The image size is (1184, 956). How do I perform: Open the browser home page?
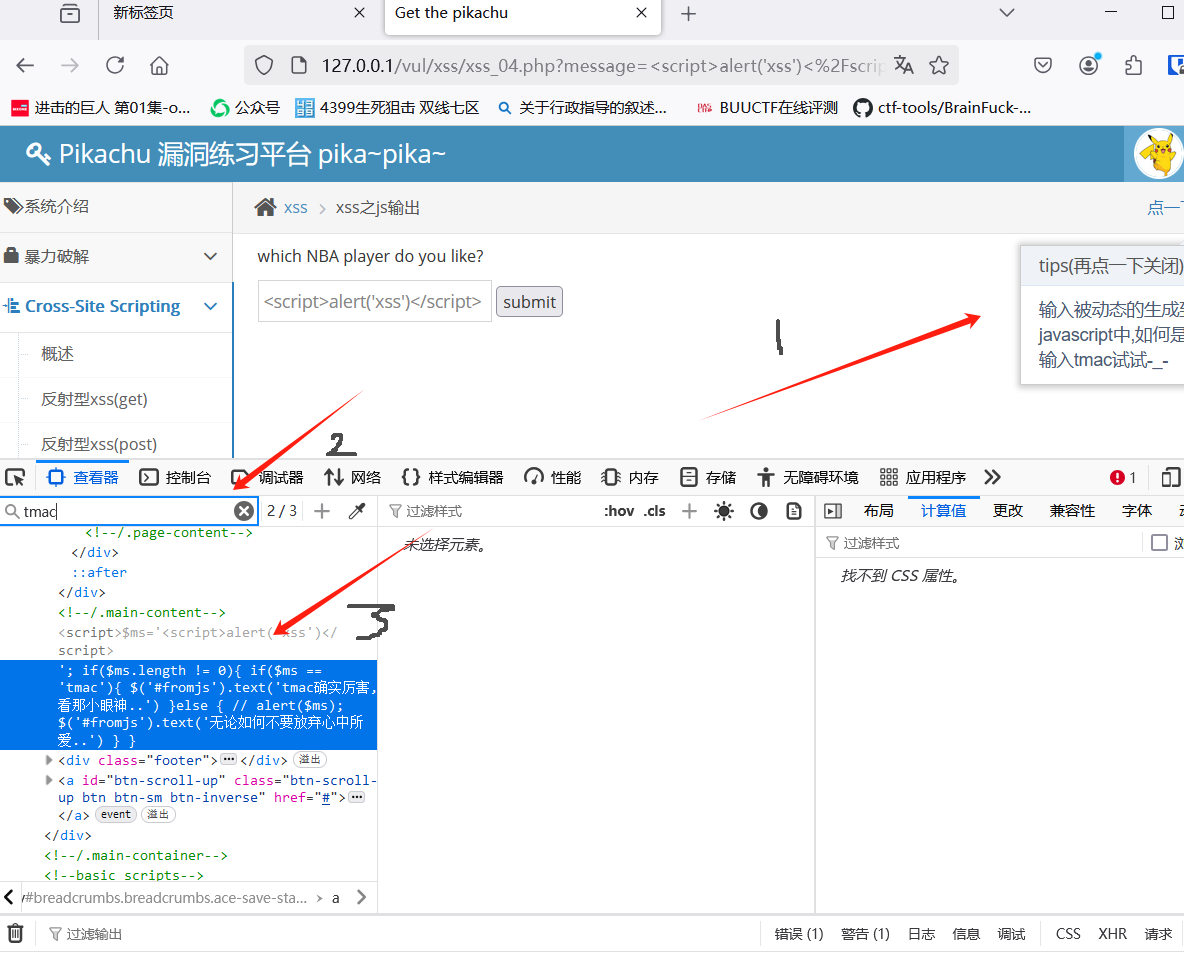click(x=159, y=66)
